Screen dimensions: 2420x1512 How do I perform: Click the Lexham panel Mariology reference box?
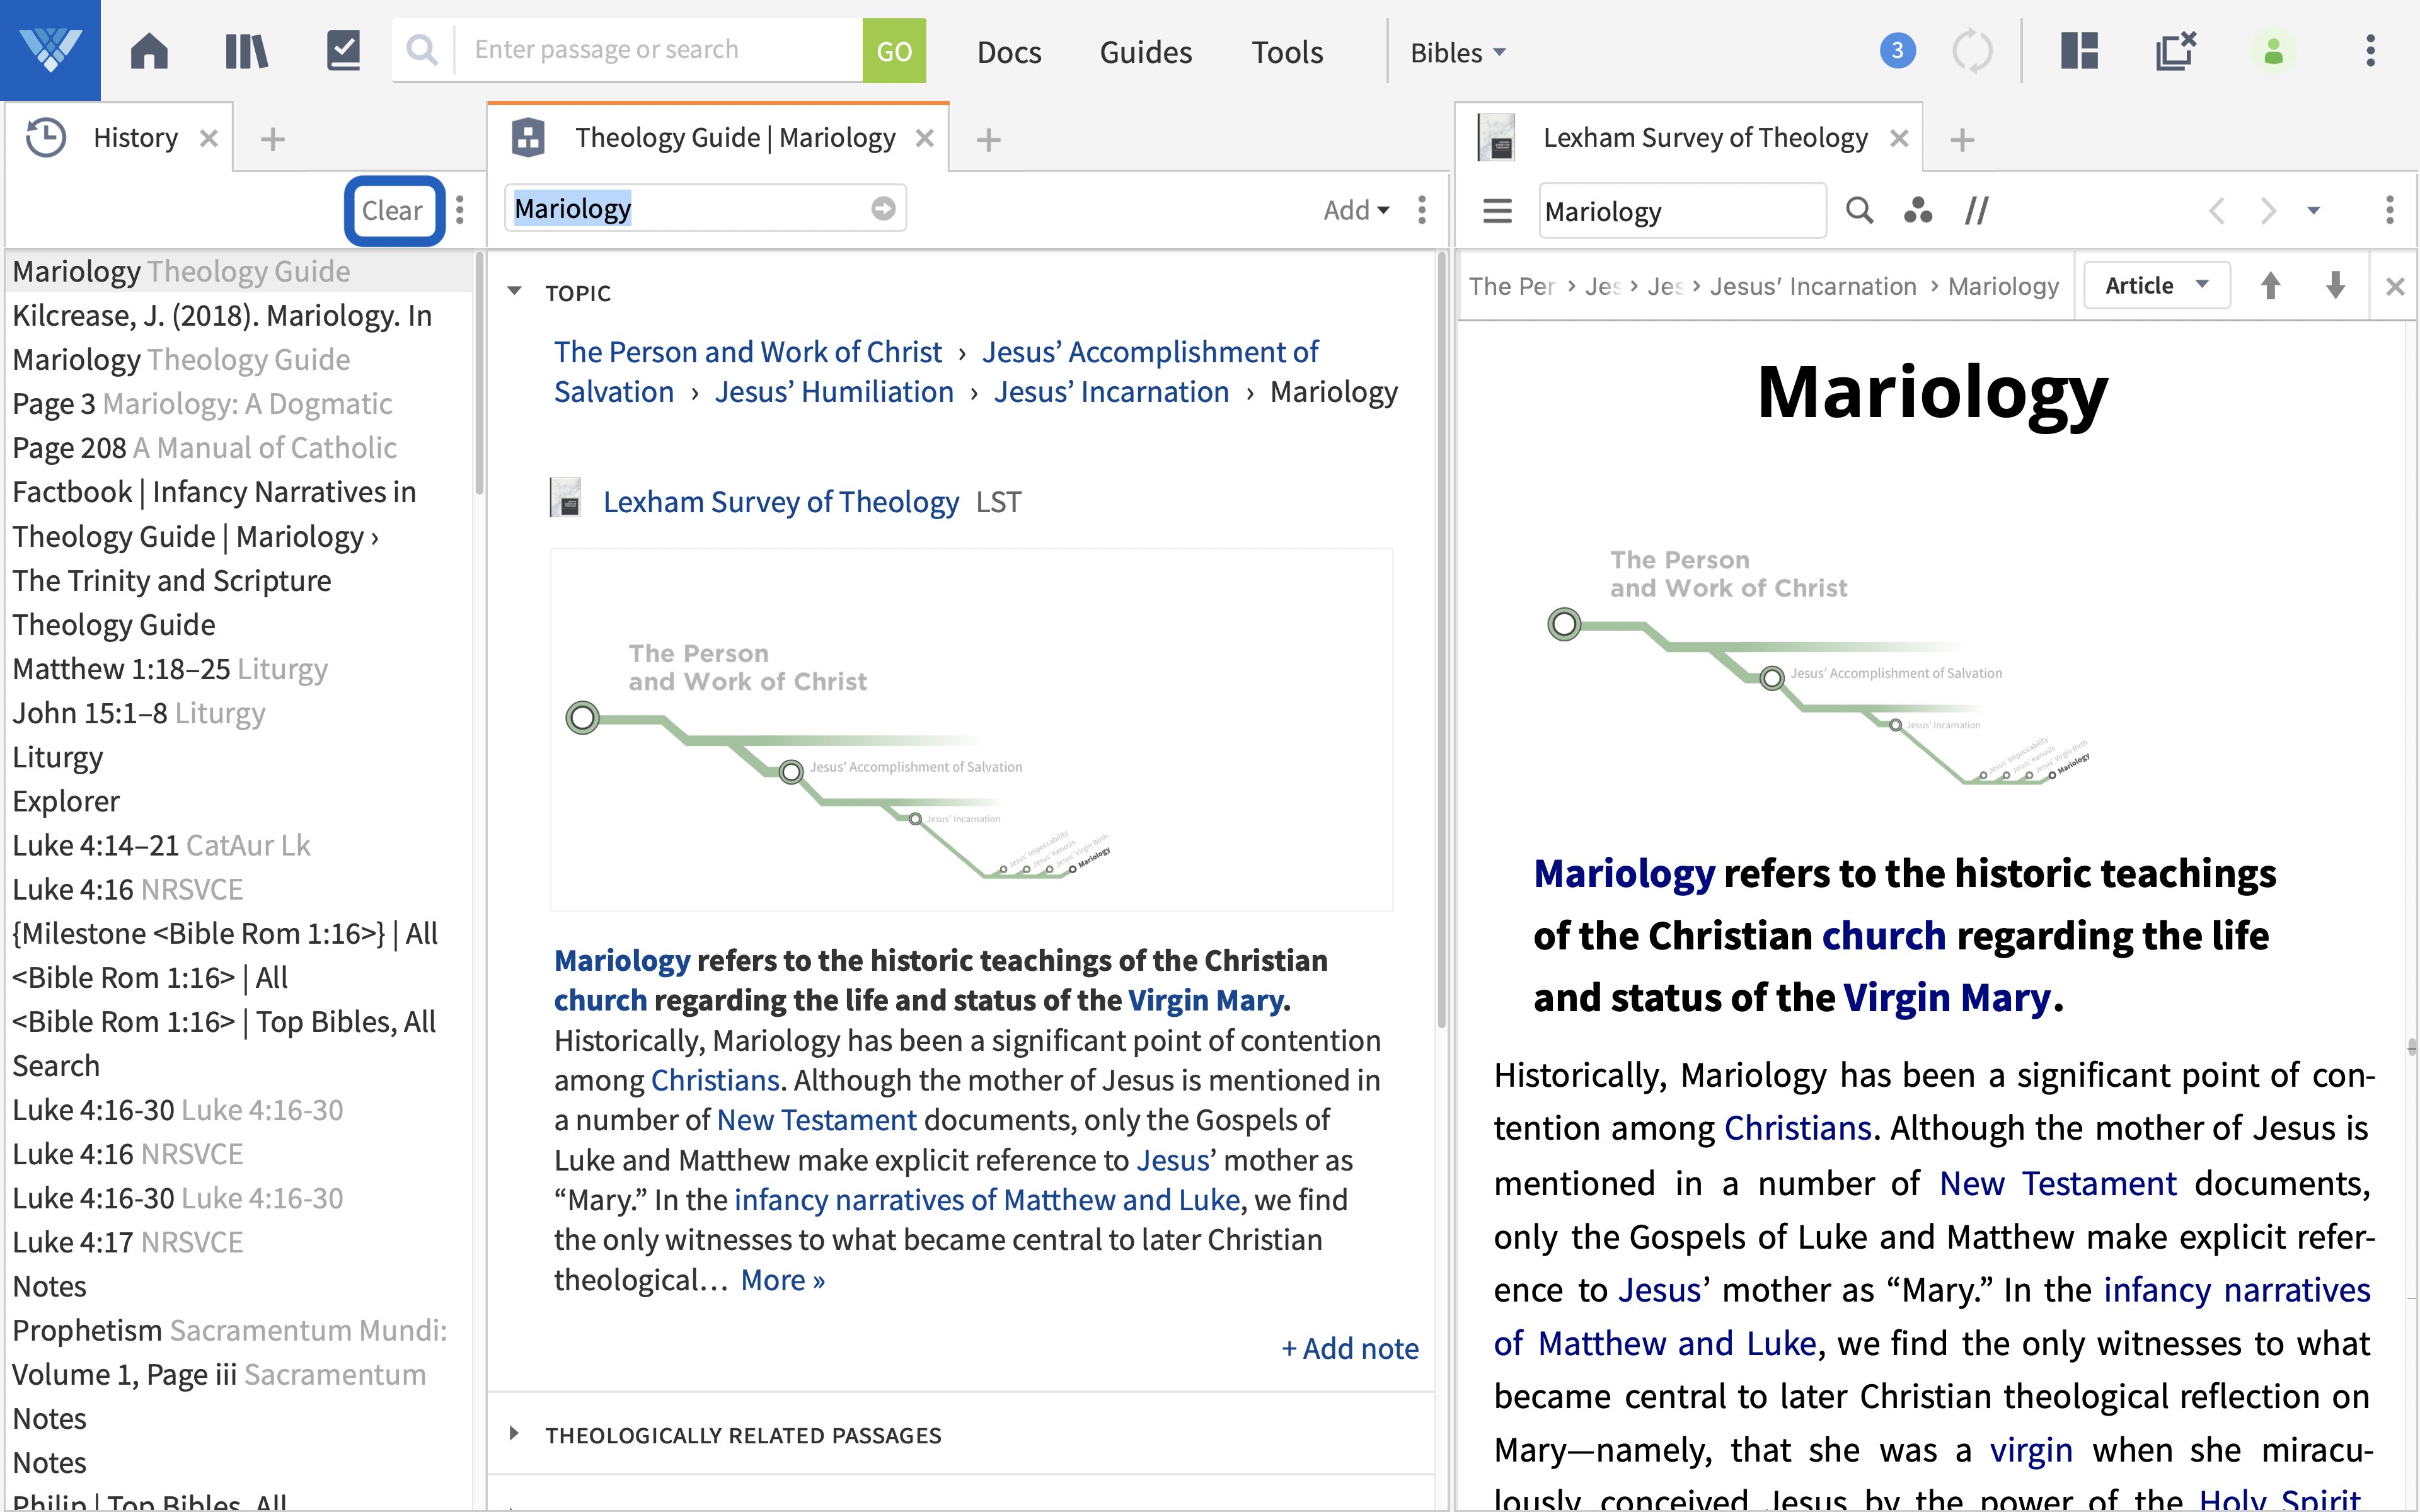click(1682, 211)
